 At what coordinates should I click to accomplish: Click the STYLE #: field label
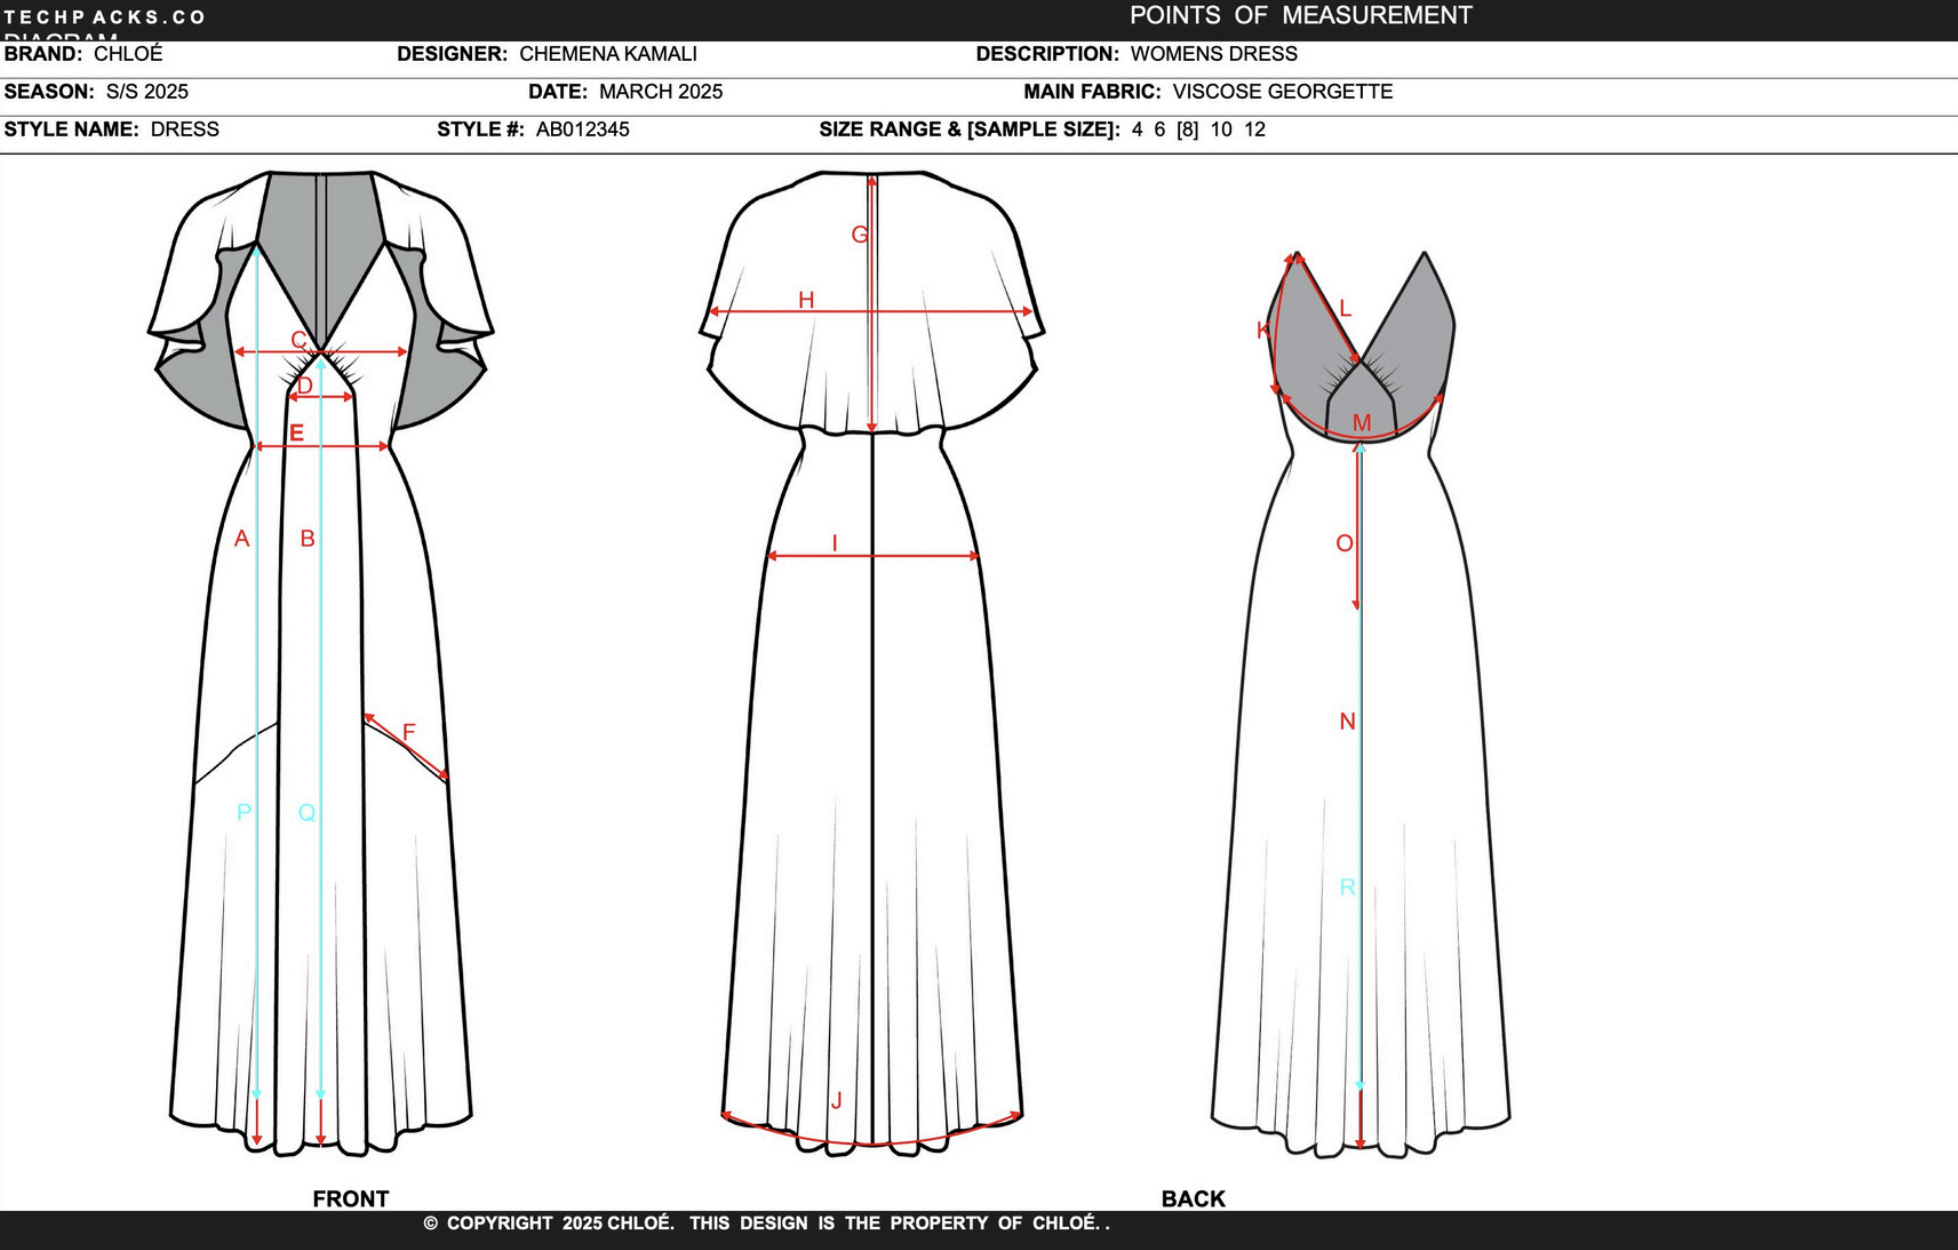(x=480, y=130)
